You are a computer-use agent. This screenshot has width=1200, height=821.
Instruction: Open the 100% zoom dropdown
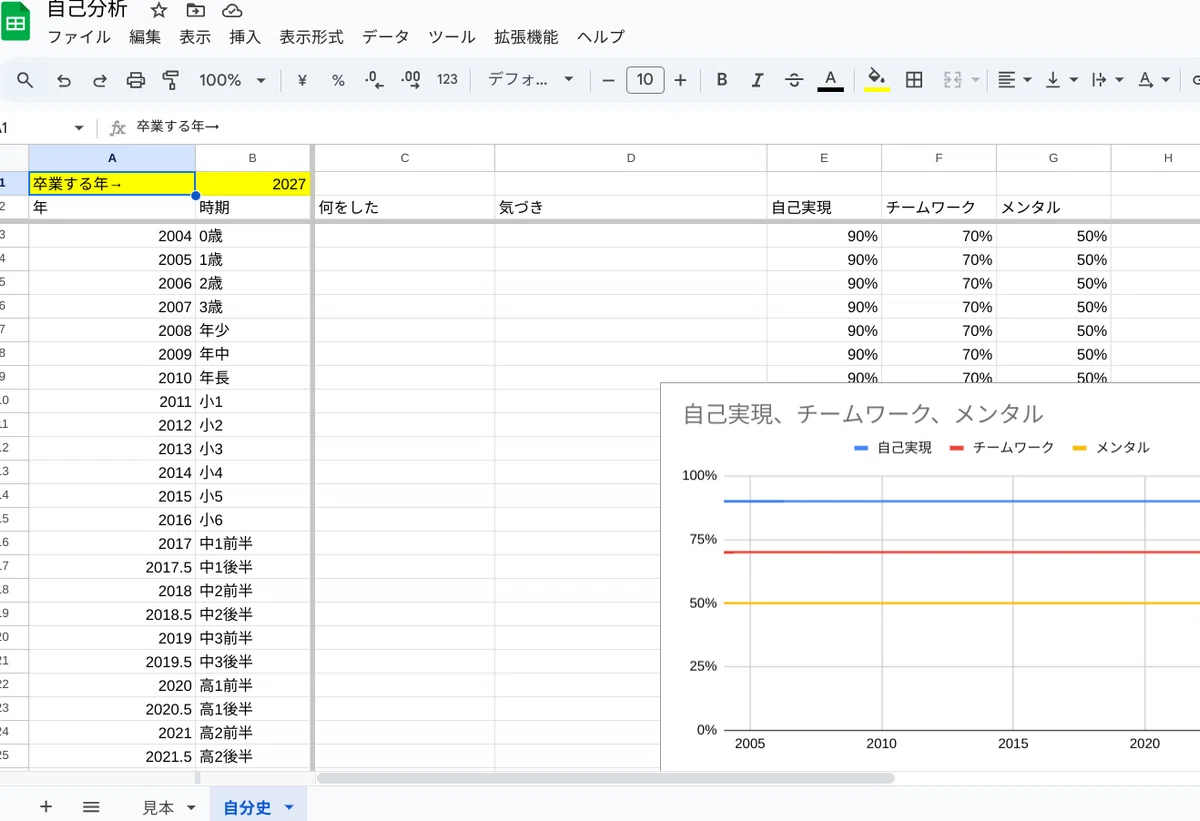point(232,80)
